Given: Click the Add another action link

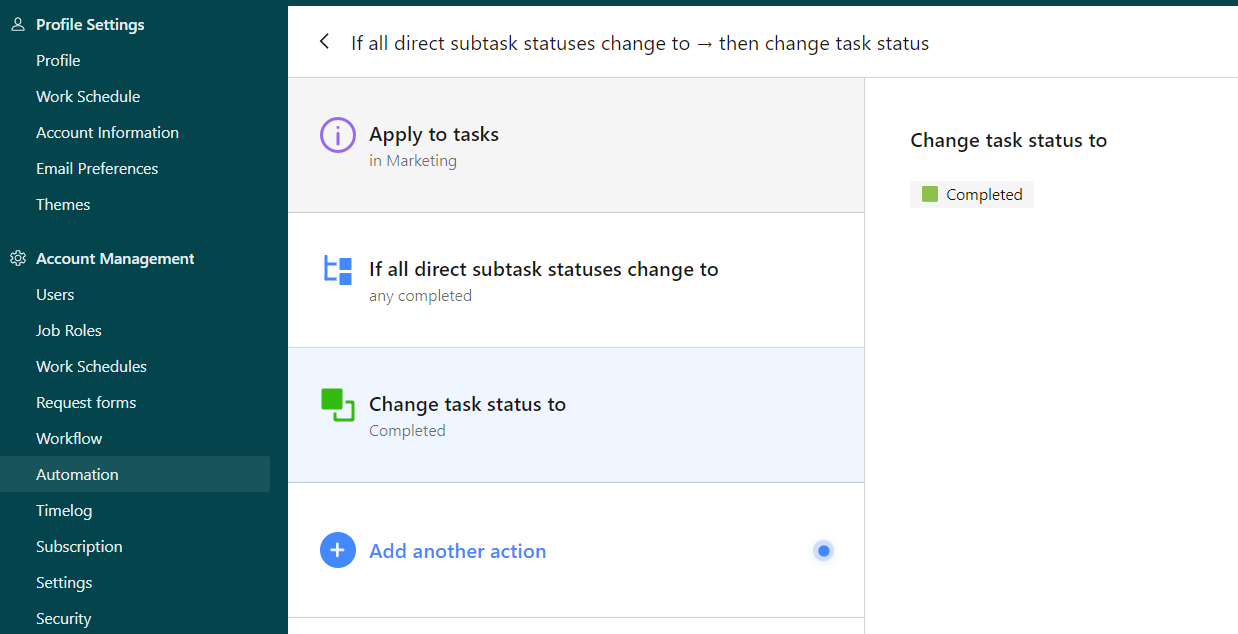Looking at the screenshot, I should (x=457, y=551).
